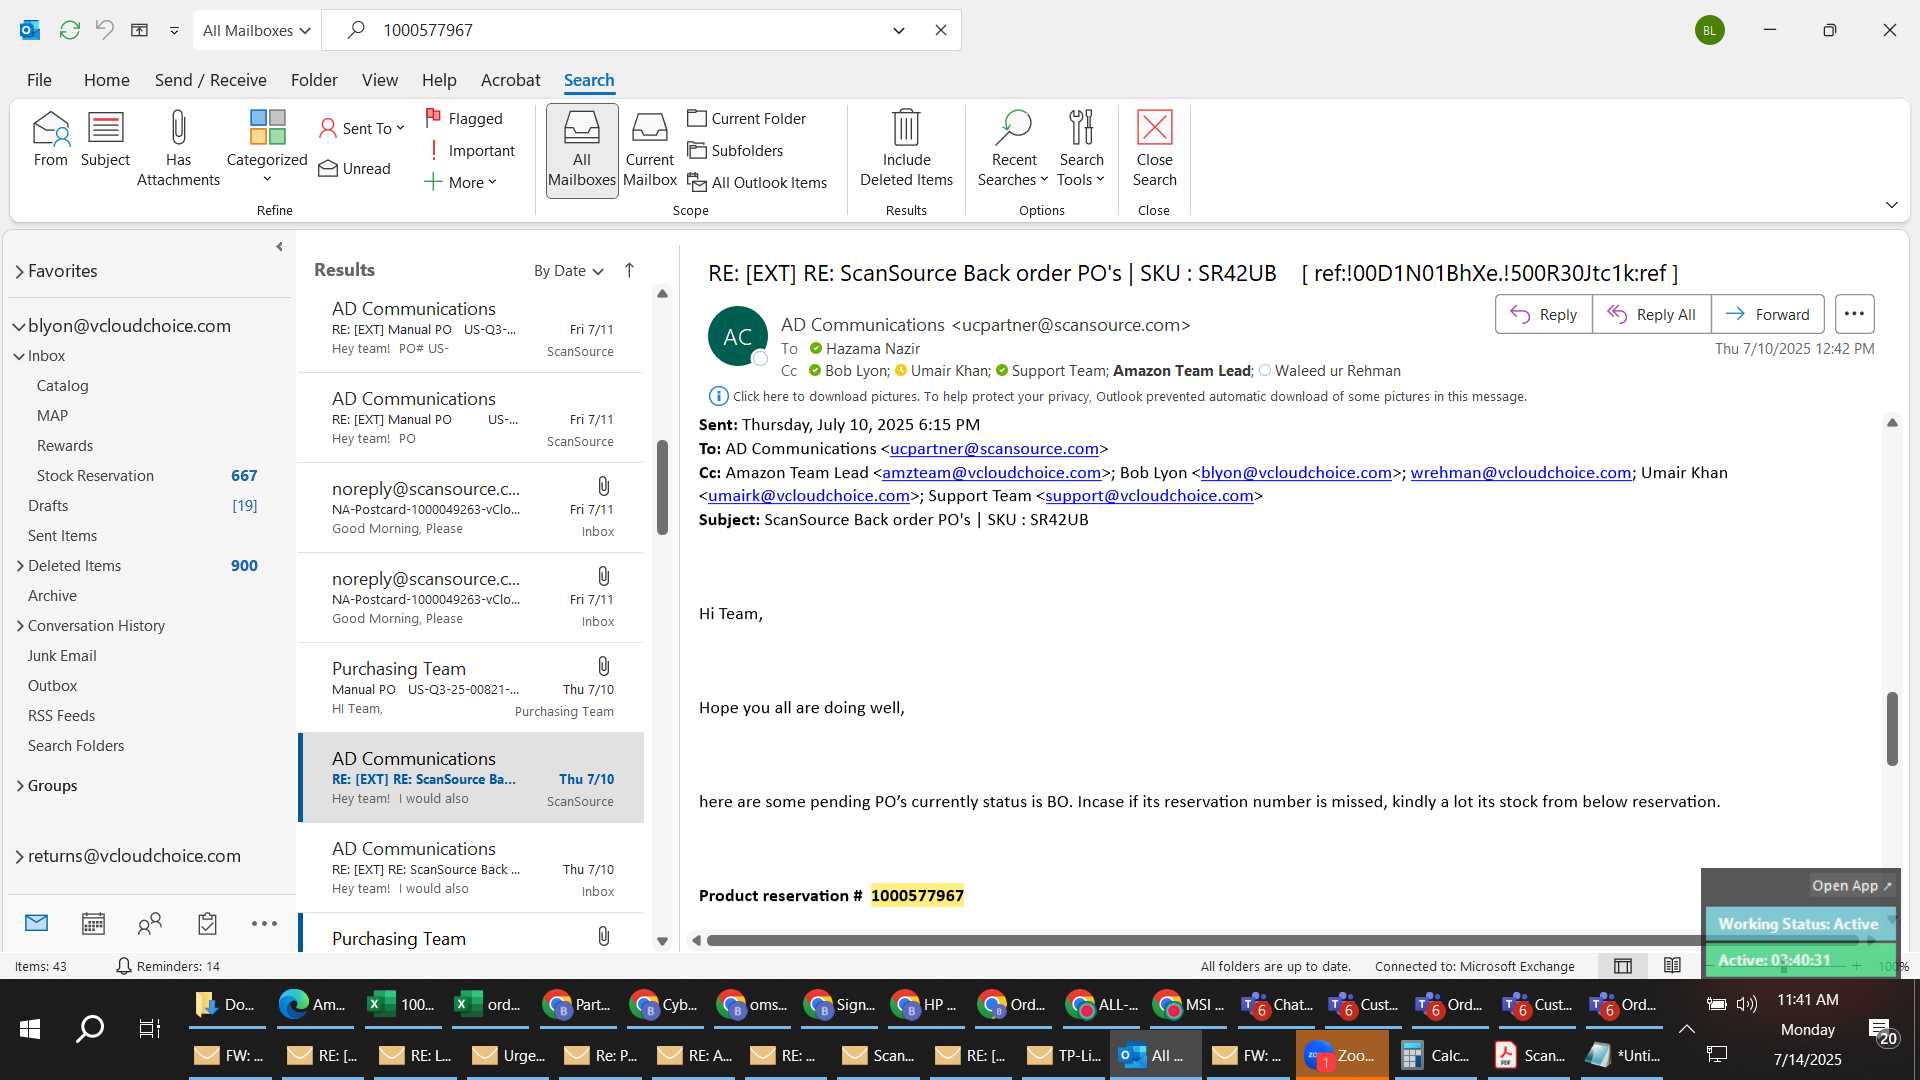Expand search box options arrow

point(898,30)
